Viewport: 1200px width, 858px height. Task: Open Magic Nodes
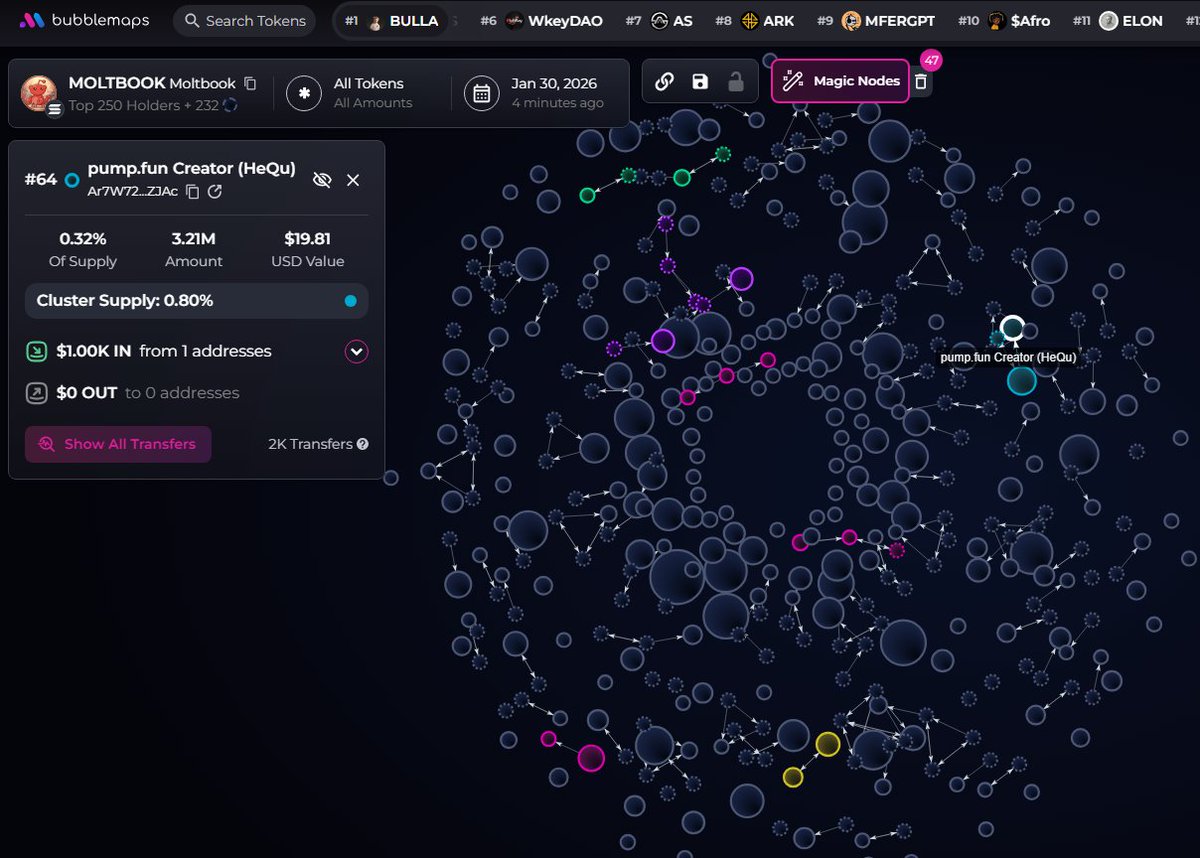click(840, 81)
